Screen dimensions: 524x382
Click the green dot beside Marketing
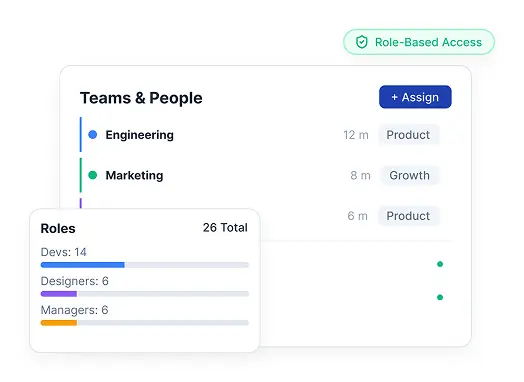[93, 175]
